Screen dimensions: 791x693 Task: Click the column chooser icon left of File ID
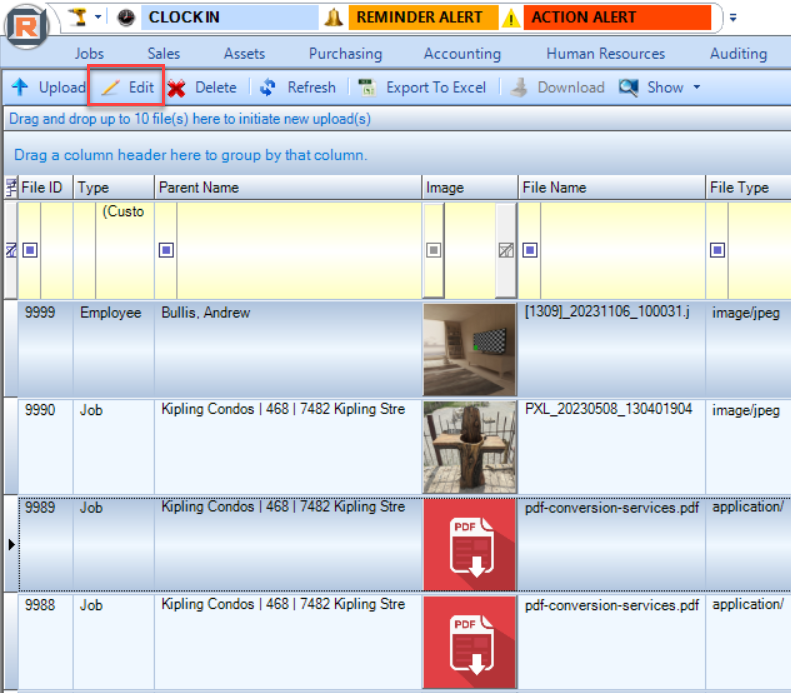11,188
